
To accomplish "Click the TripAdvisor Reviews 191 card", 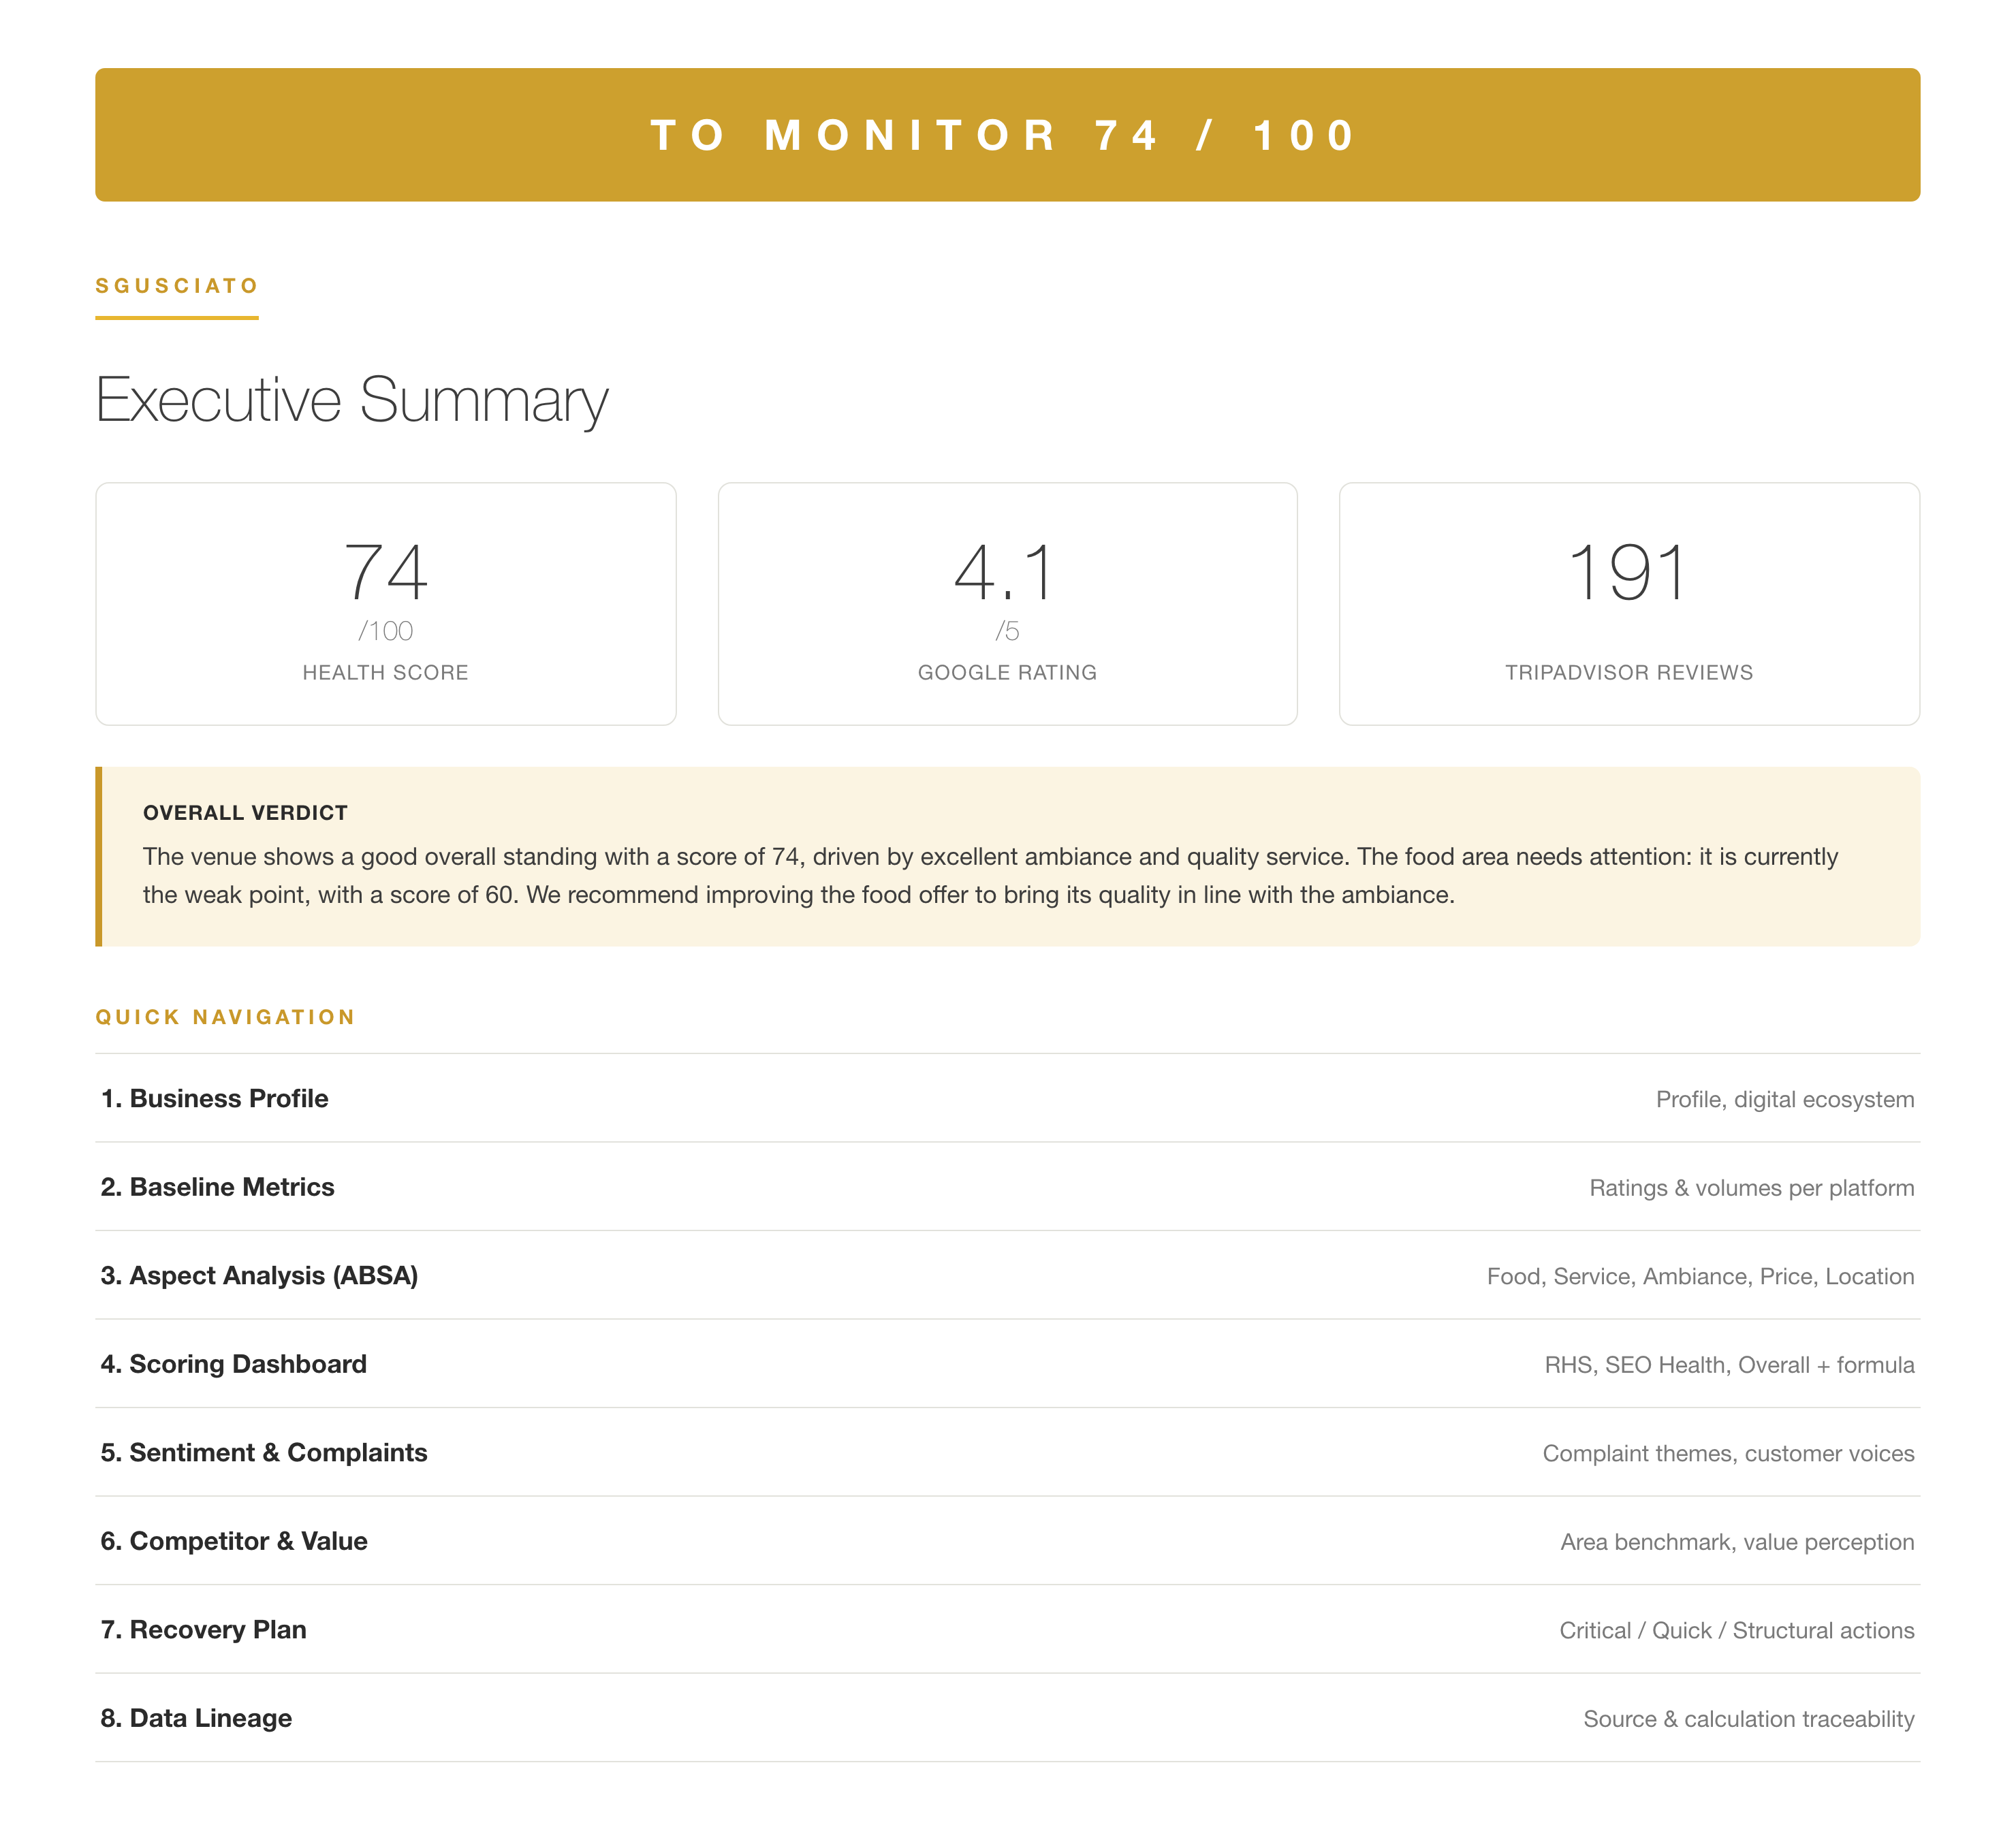I will click(x=1629, y=604).
